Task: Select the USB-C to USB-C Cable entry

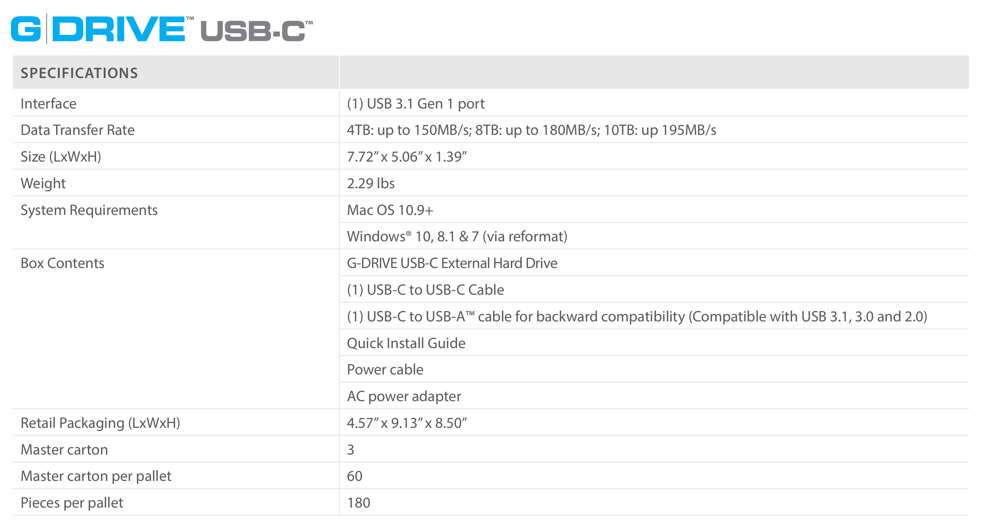Action: coord(425,290)
